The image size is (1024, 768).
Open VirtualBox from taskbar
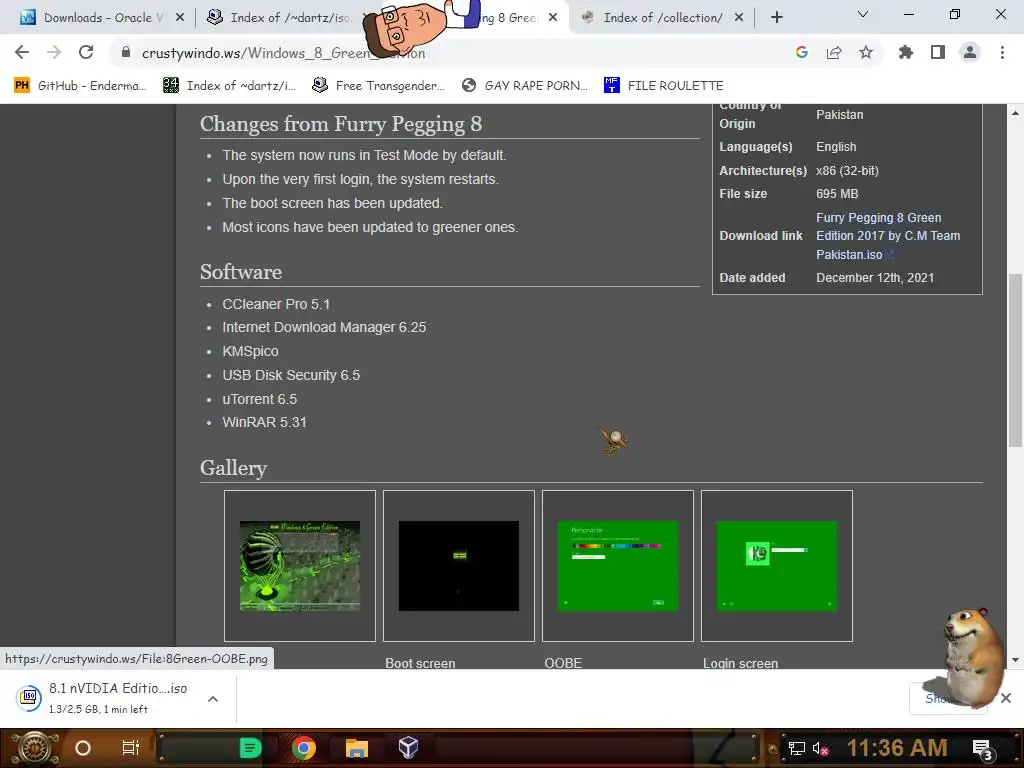(x=408, y=748)
